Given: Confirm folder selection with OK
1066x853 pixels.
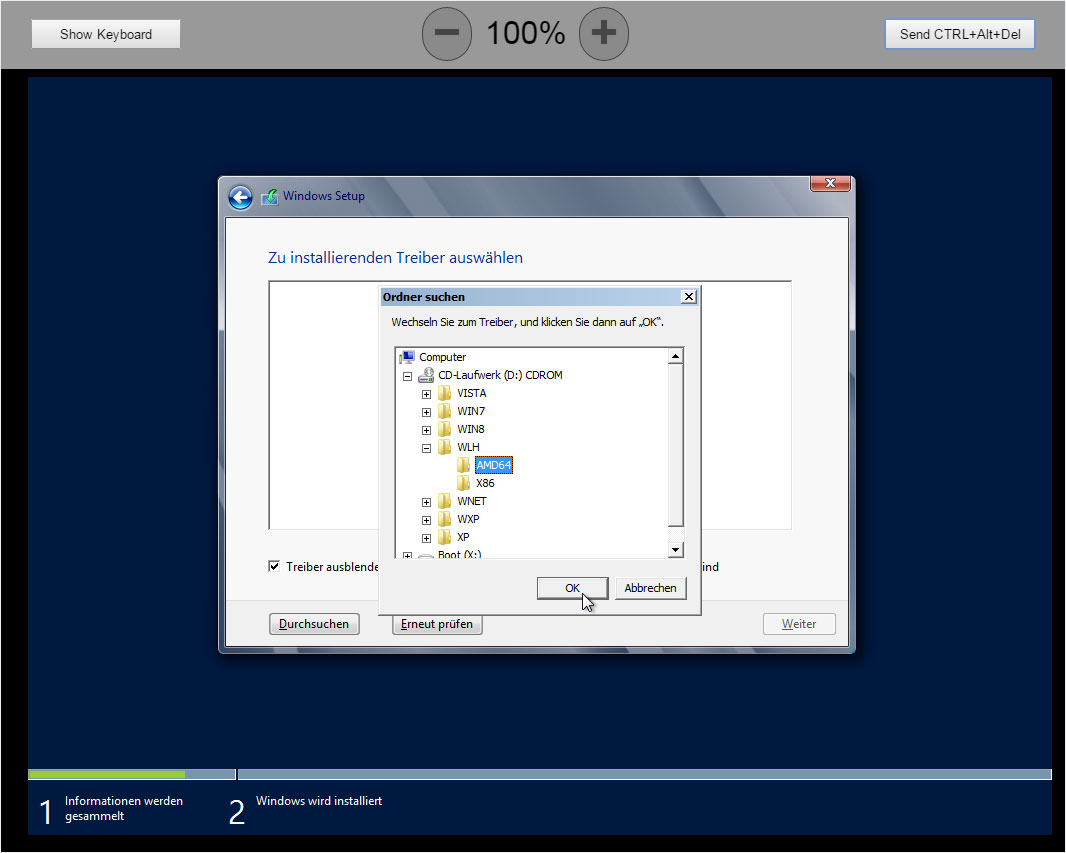Looking at the screenshot, I should coord(572,588).
